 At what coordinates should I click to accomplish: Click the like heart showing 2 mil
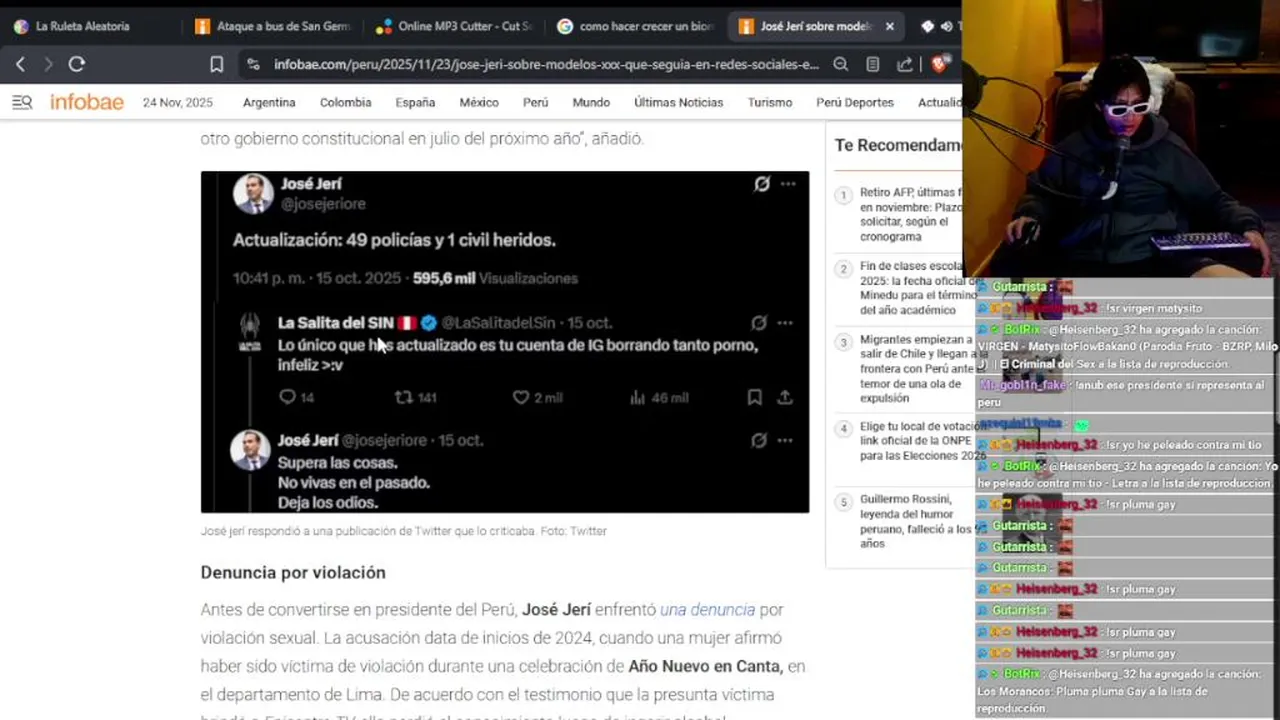[520, 397]
